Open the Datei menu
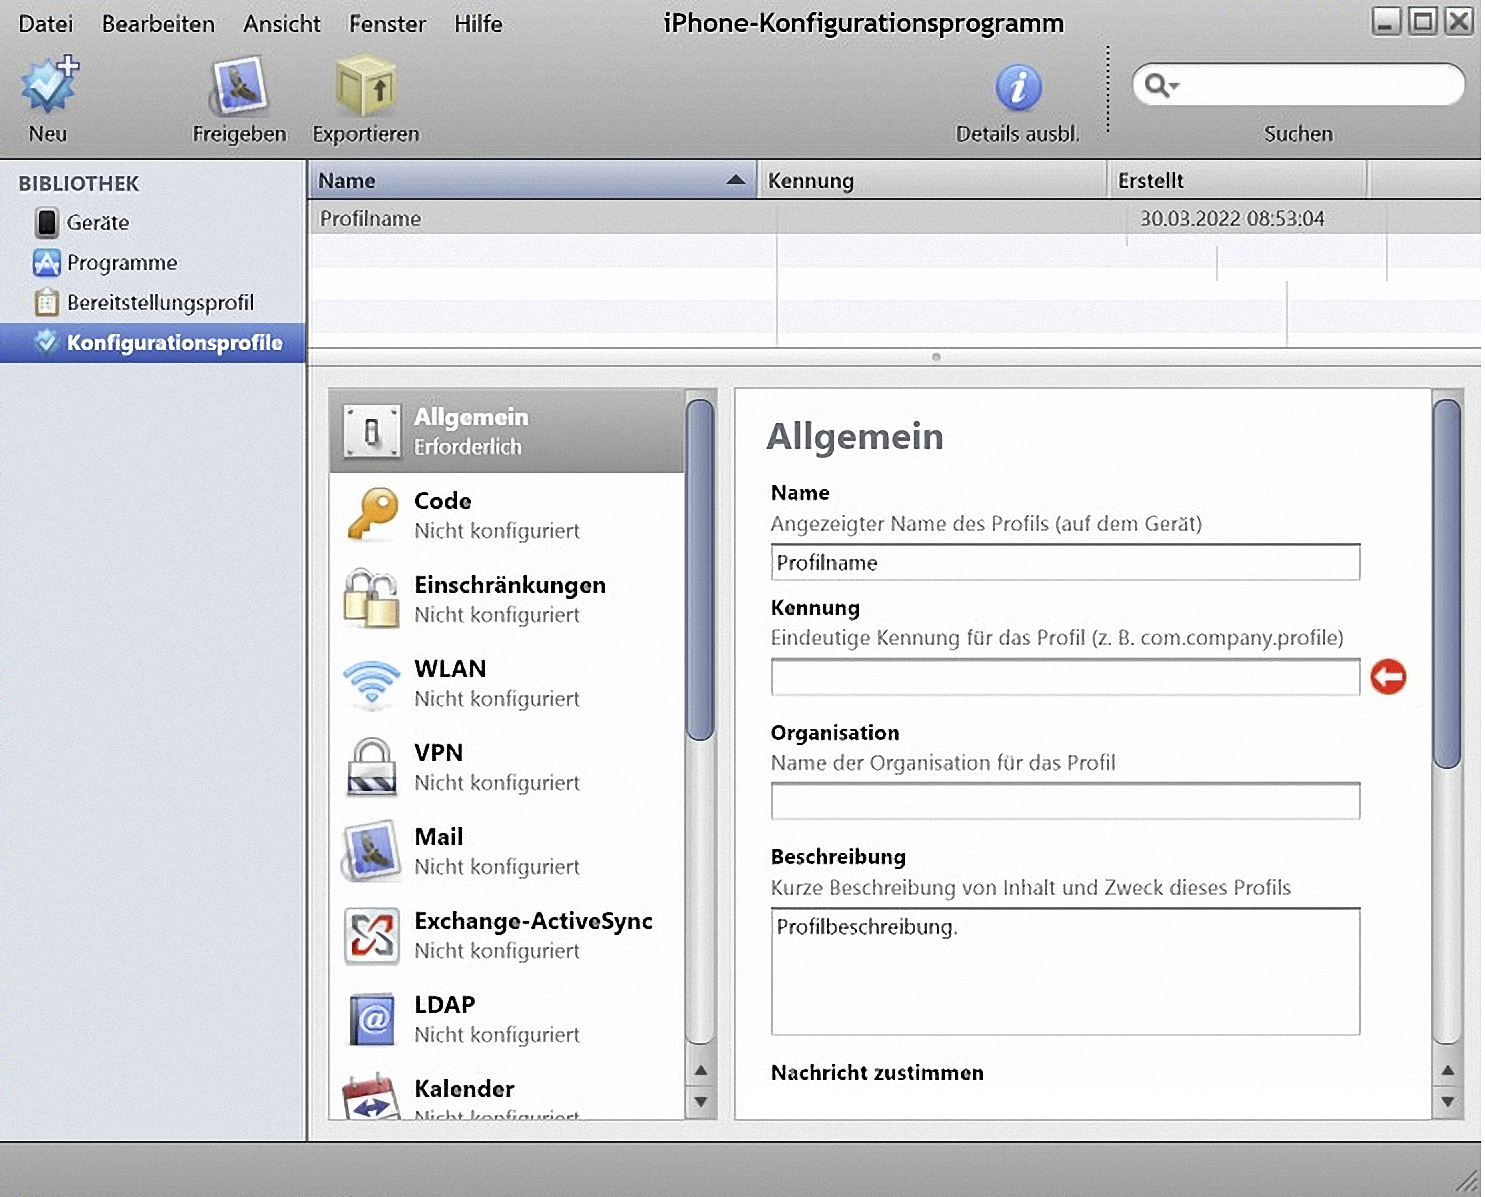1485x1197 pixels. click(46, 24)
